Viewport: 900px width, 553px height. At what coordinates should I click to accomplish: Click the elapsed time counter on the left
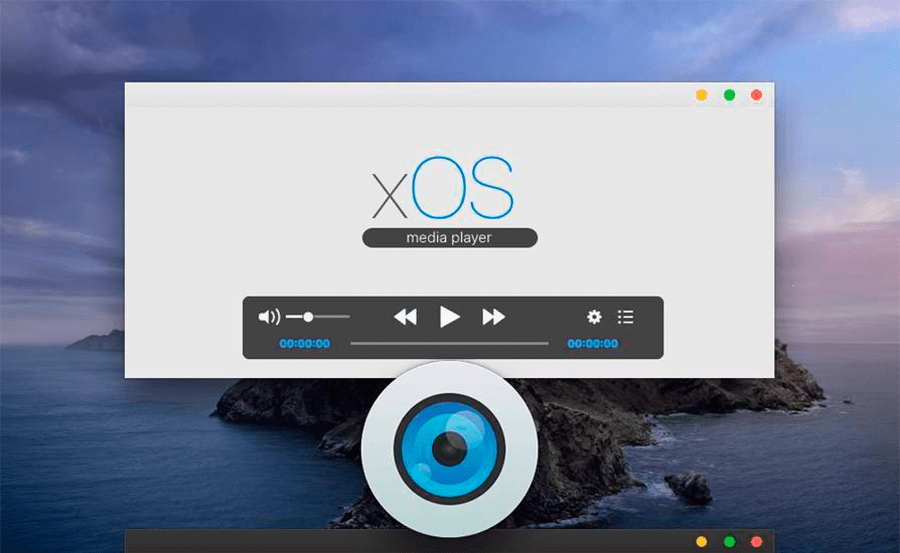point(305,344)
